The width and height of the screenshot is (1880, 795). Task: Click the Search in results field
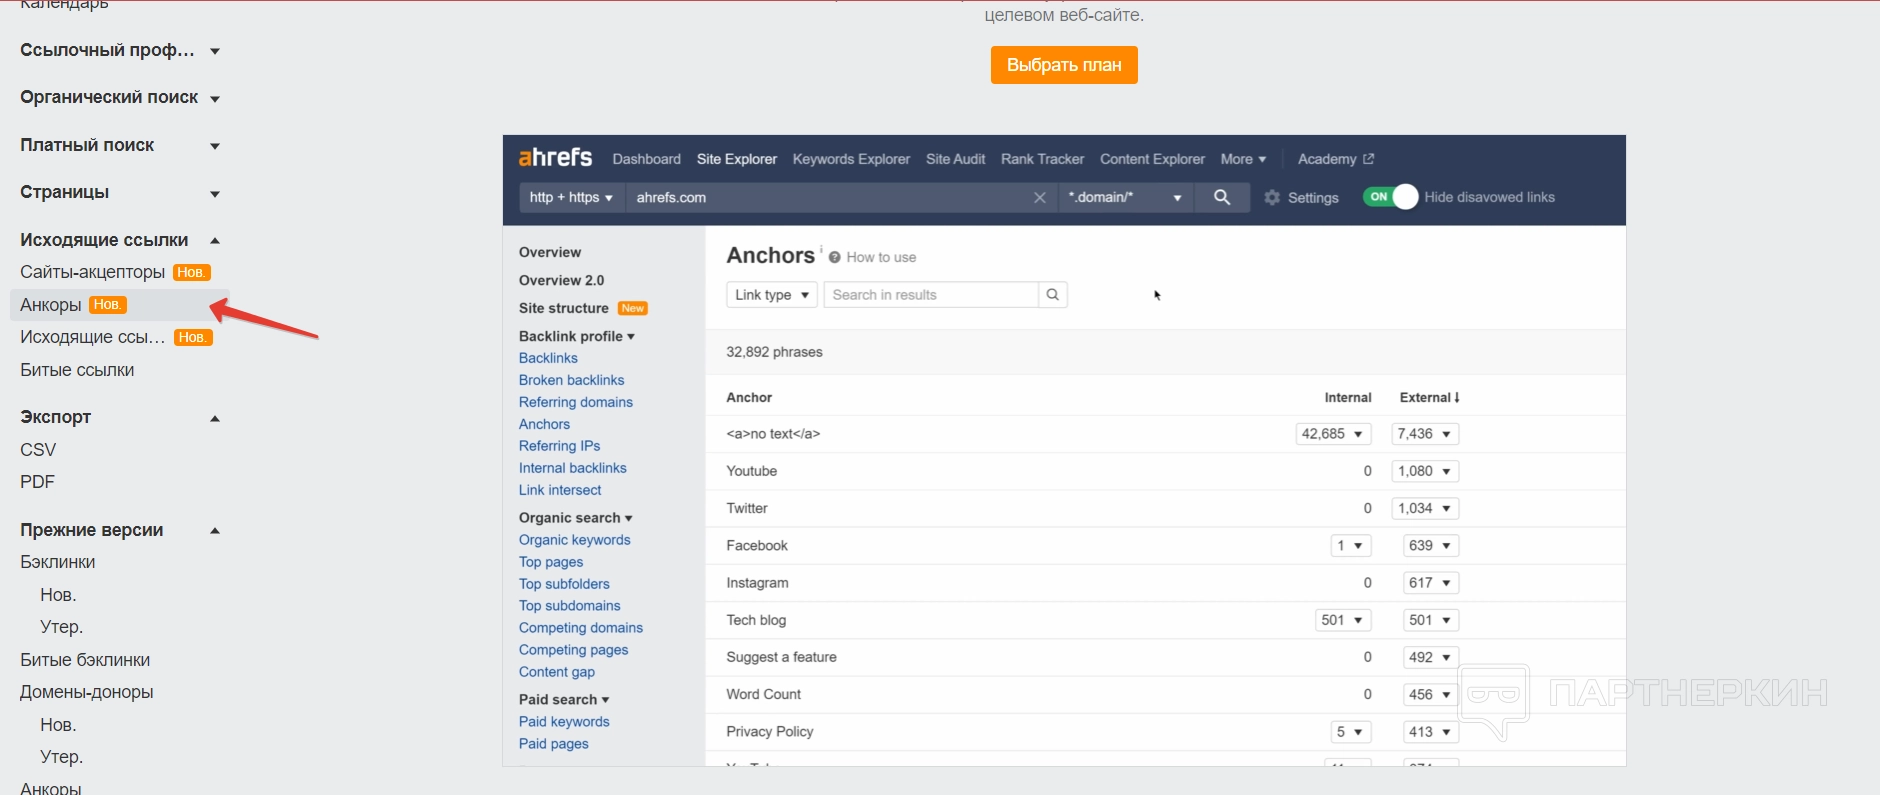coord(931,295)
